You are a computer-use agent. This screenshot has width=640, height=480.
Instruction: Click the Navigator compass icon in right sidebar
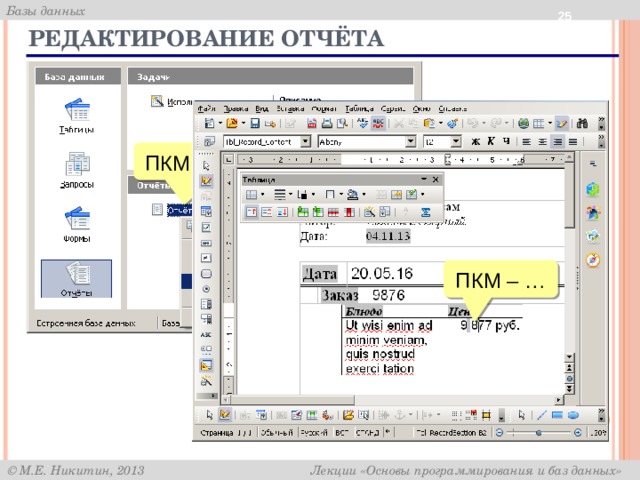[593, 260]
